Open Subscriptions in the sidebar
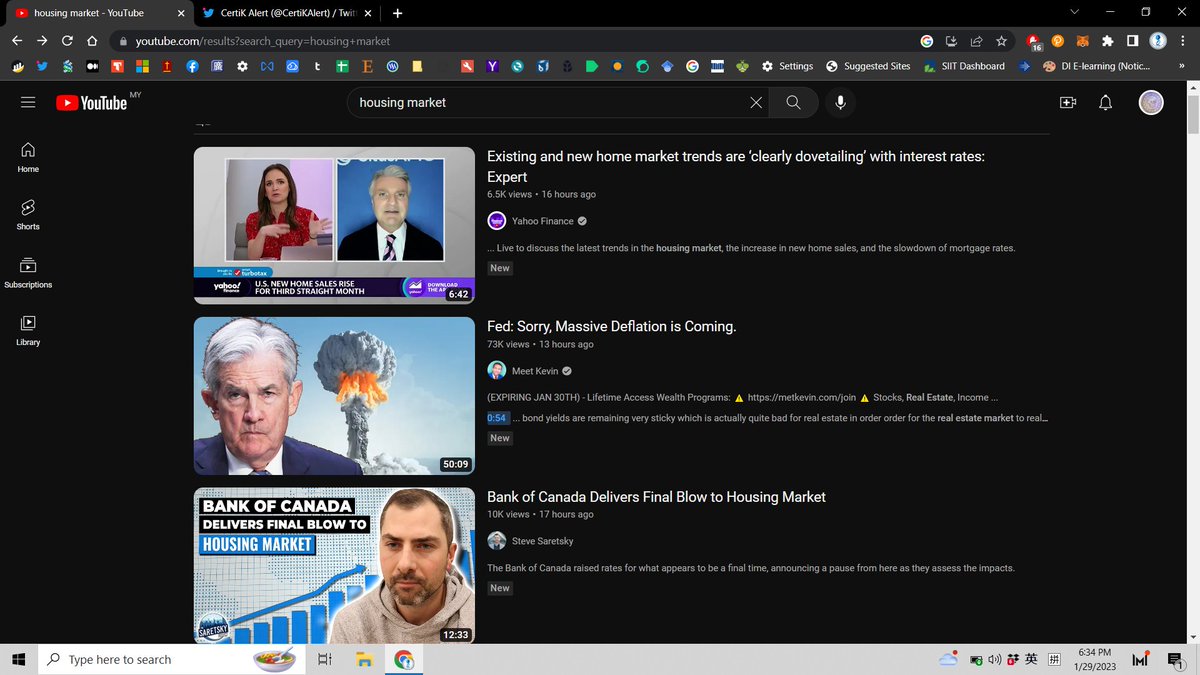Image resolution: width=1200 pixels, height=675 pixels. click(x=28, y=272)
